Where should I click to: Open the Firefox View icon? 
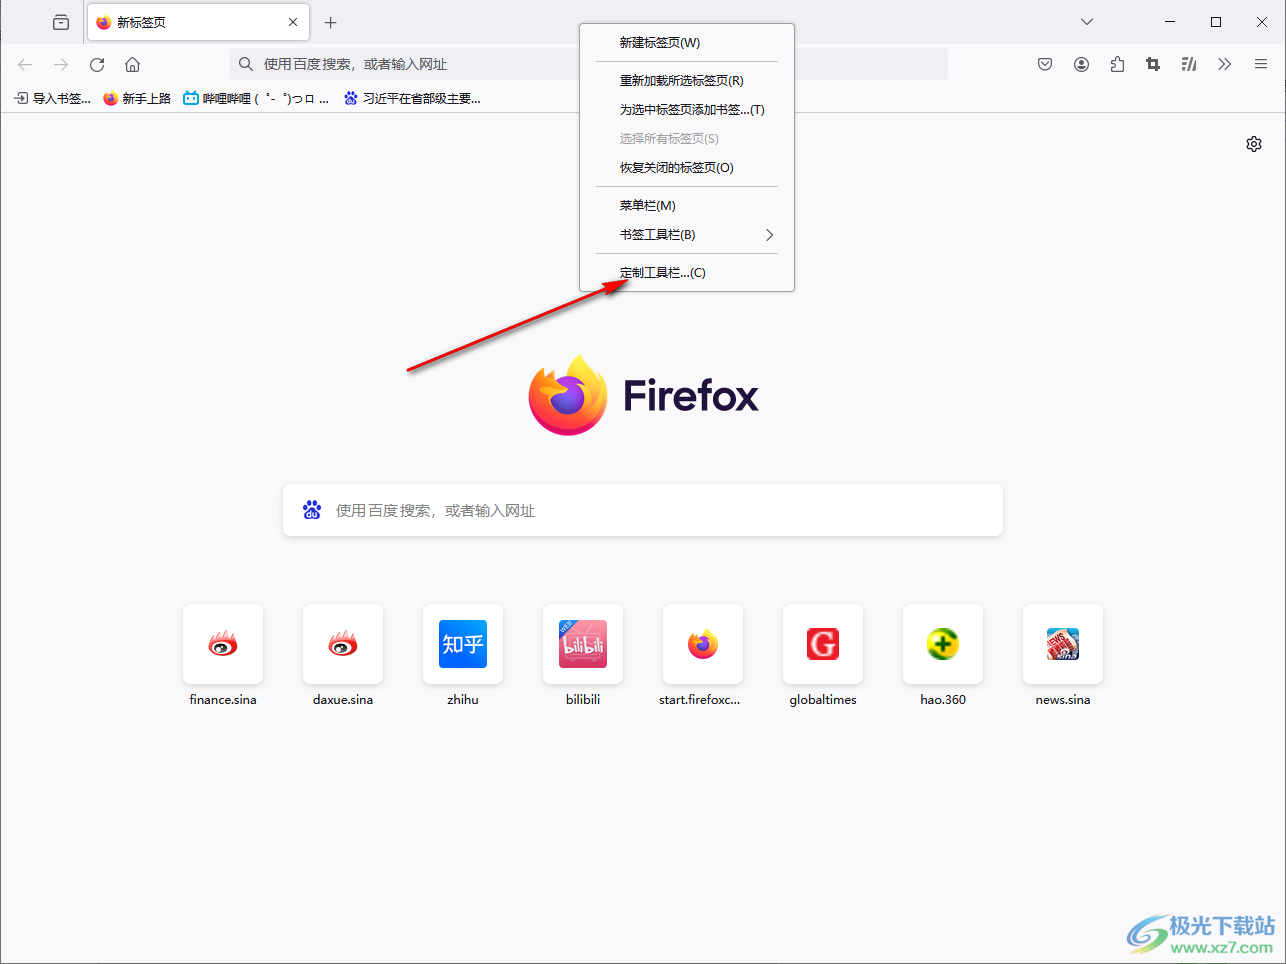[x=61, y=22]
